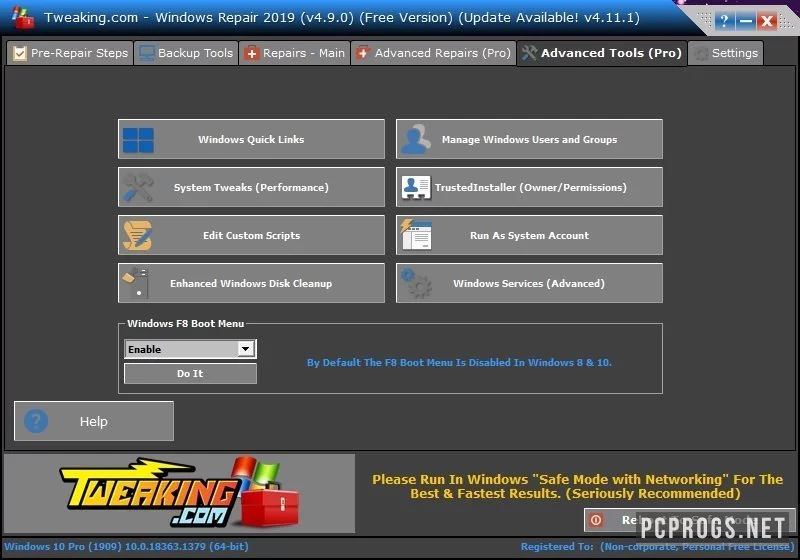Image resolution: width=800 pixels, height=560 pixels.
Task: Click Run As System Account
Action: click(x=529, y=235)
